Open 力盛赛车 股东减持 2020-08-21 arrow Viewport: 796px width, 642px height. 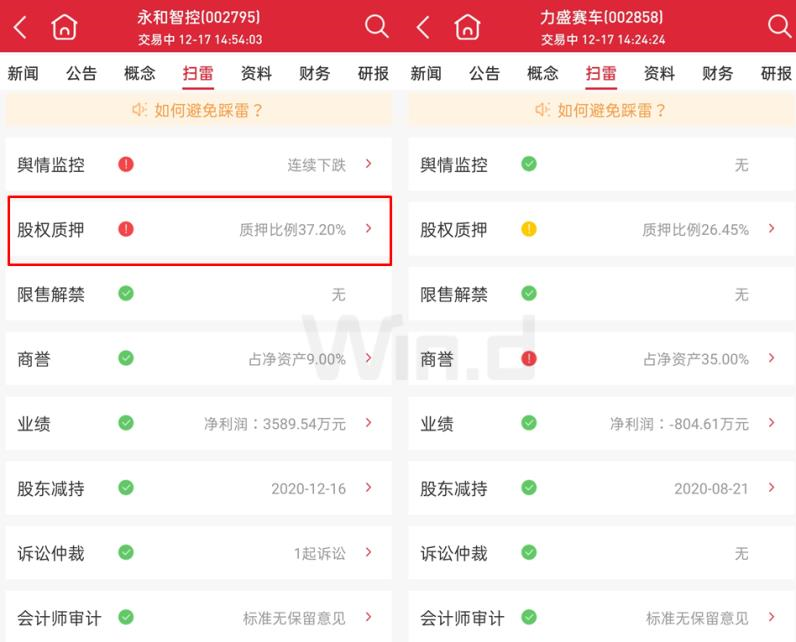click(772, 487)
